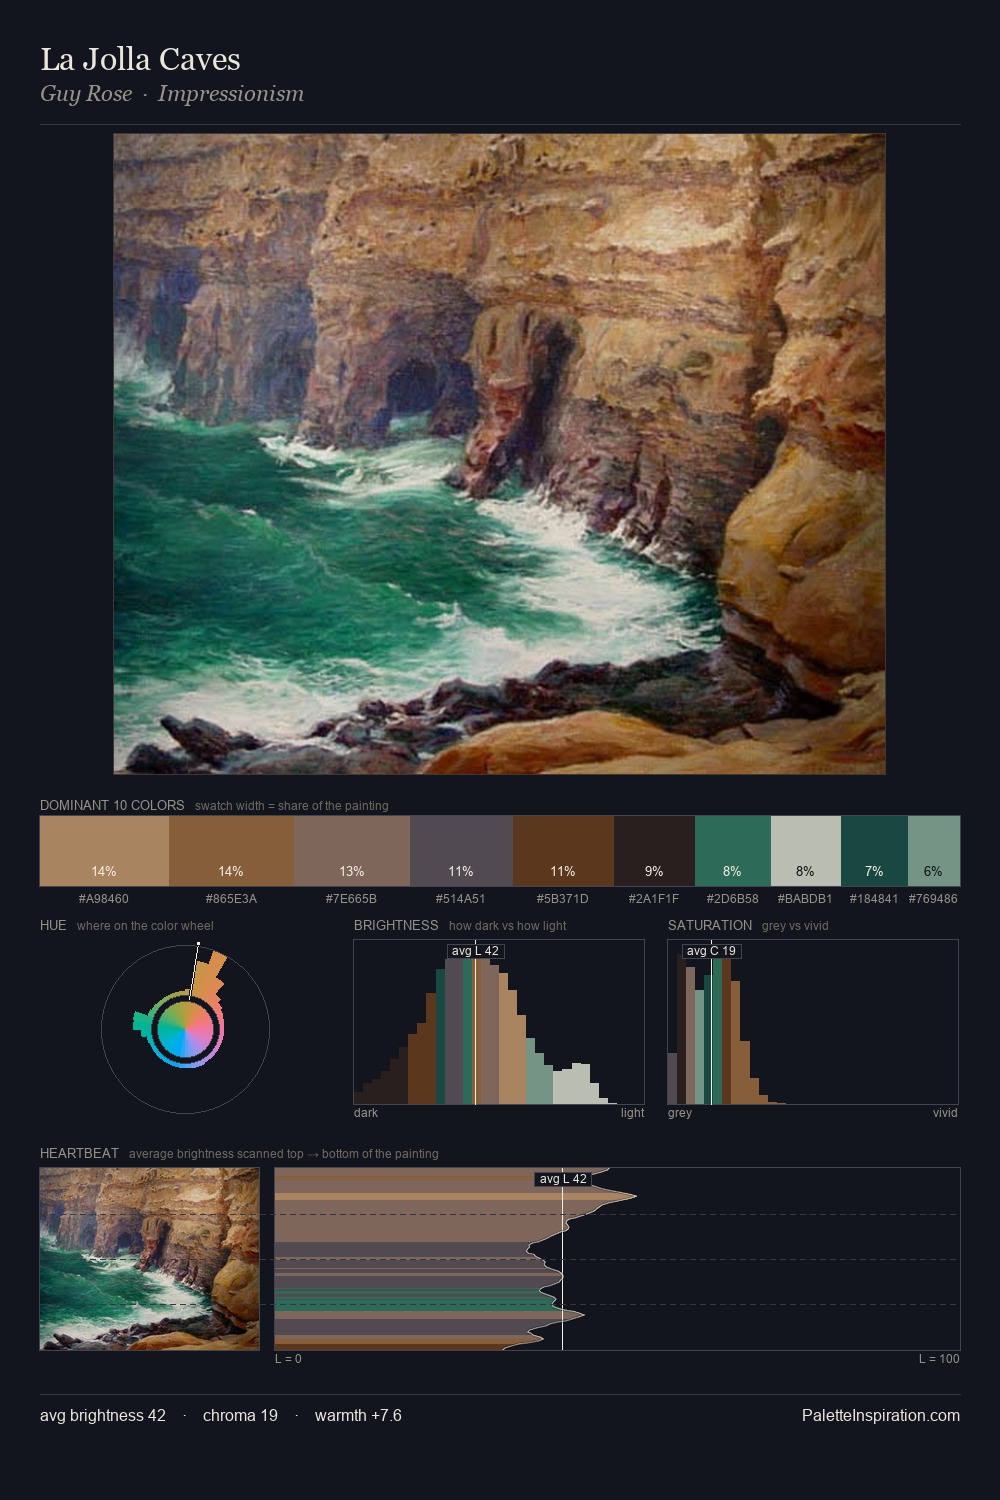Image resolution: width=1000 pixels, height=1500 pixels.
Task: Select the #BABDB1 light grey swatch
Action: [x=806, y=851]
